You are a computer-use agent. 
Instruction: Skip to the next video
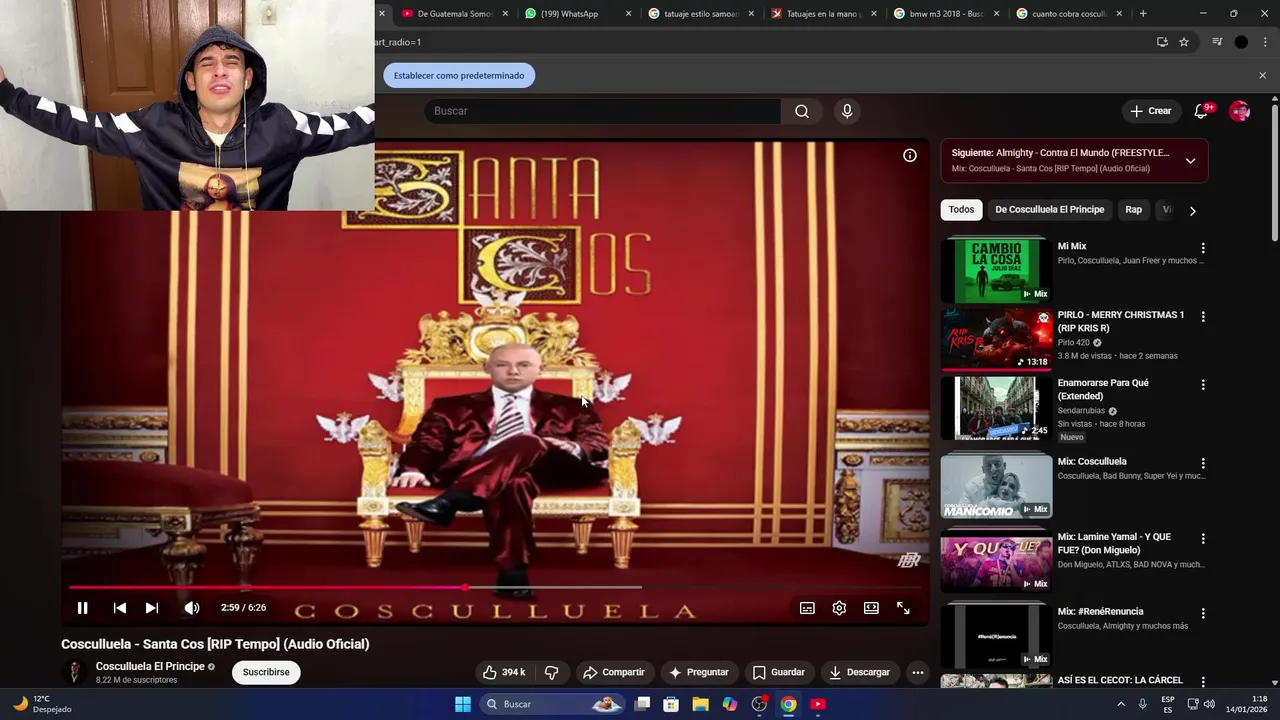pyautogui.click(x=152, y=608)
